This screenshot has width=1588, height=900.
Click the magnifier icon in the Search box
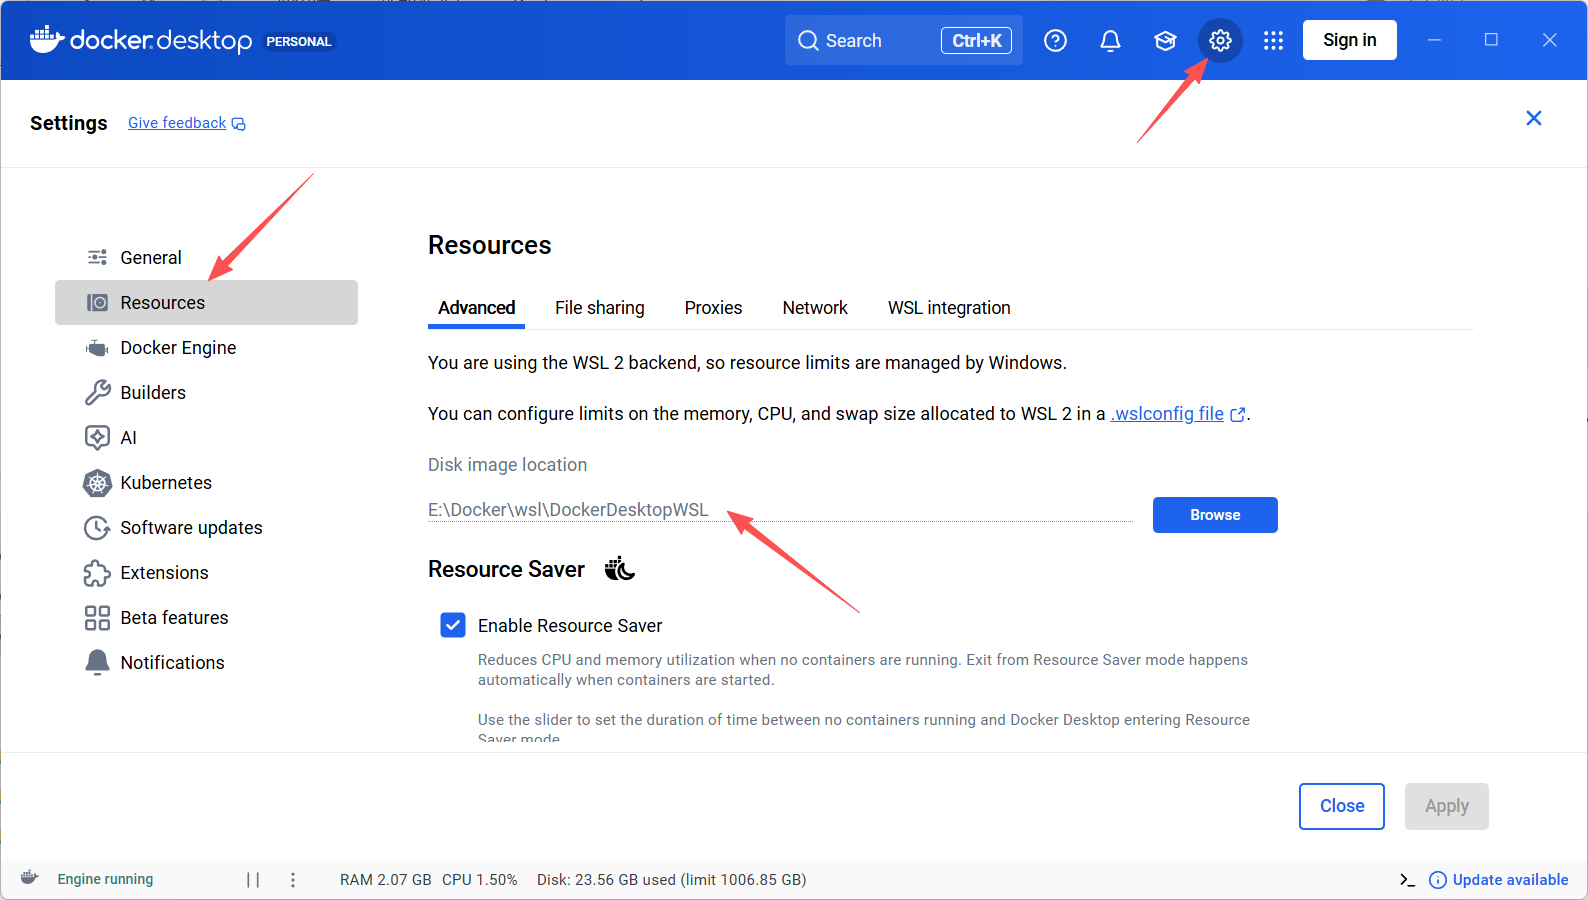(808, 41)
